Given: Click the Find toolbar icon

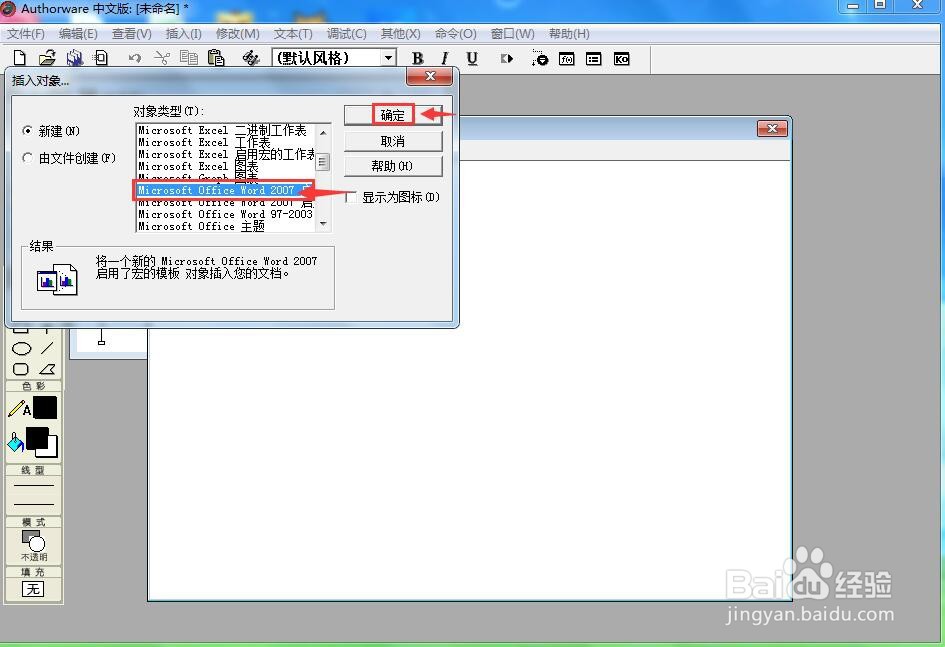Looking at the screenshot, I should pos(251,58).
